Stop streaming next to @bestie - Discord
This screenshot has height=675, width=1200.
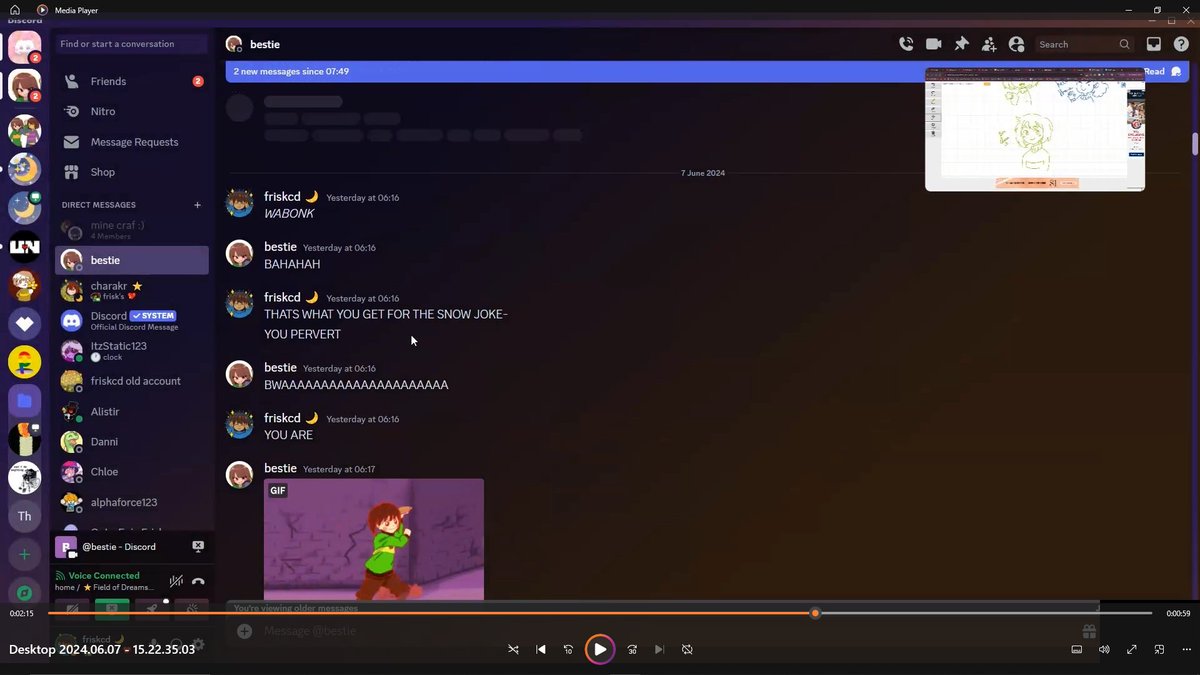(198, 546)
